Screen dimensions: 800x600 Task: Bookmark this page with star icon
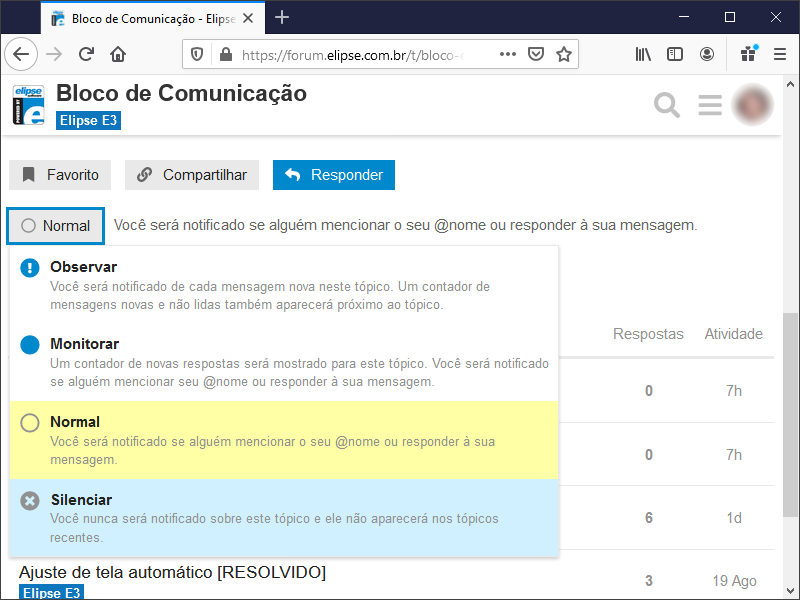[x=564, y=54]
